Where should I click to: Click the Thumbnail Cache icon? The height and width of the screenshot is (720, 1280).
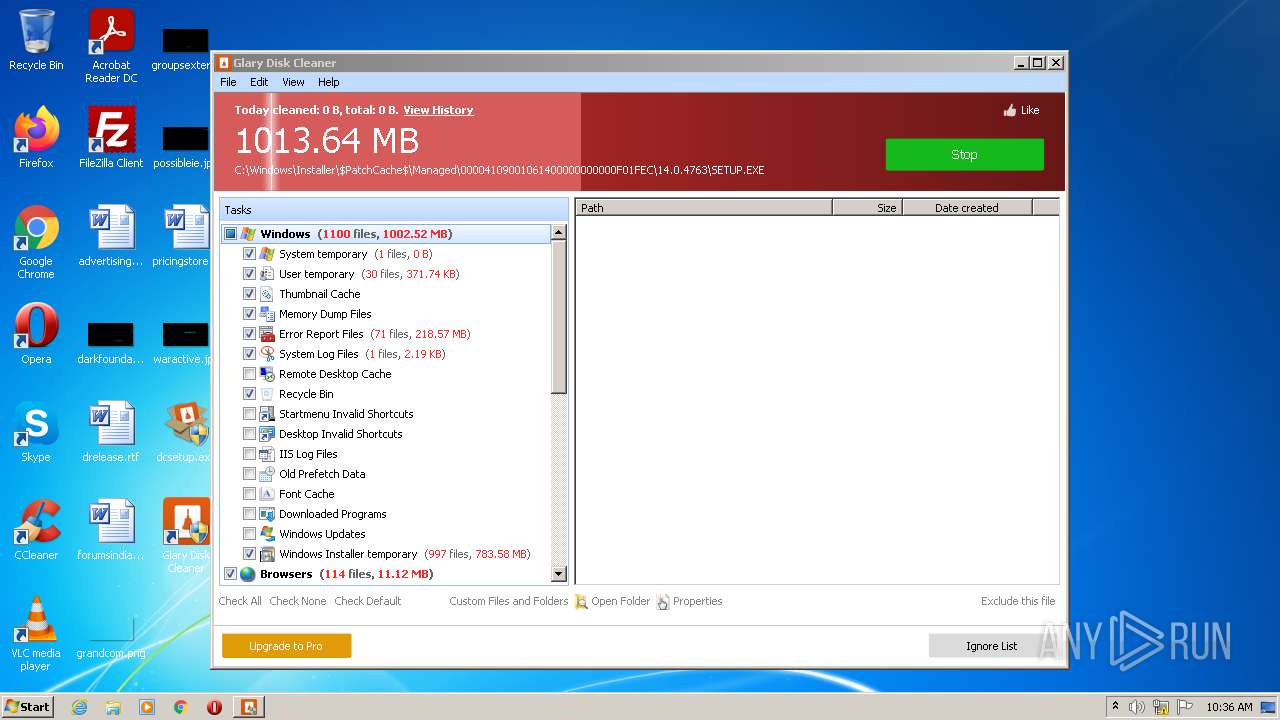(x=267, y=294)
